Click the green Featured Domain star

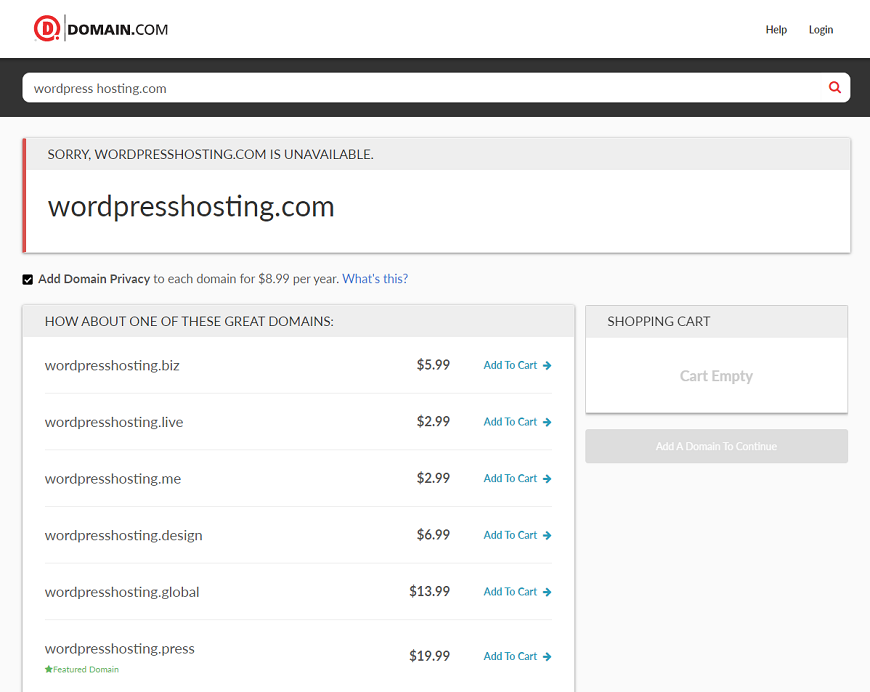(x=49, y=669)
